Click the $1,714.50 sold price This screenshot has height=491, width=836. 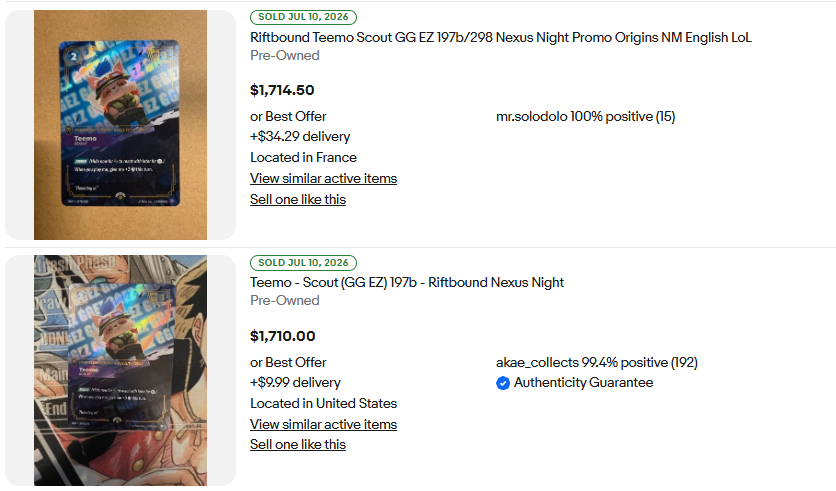pos(282,90)
